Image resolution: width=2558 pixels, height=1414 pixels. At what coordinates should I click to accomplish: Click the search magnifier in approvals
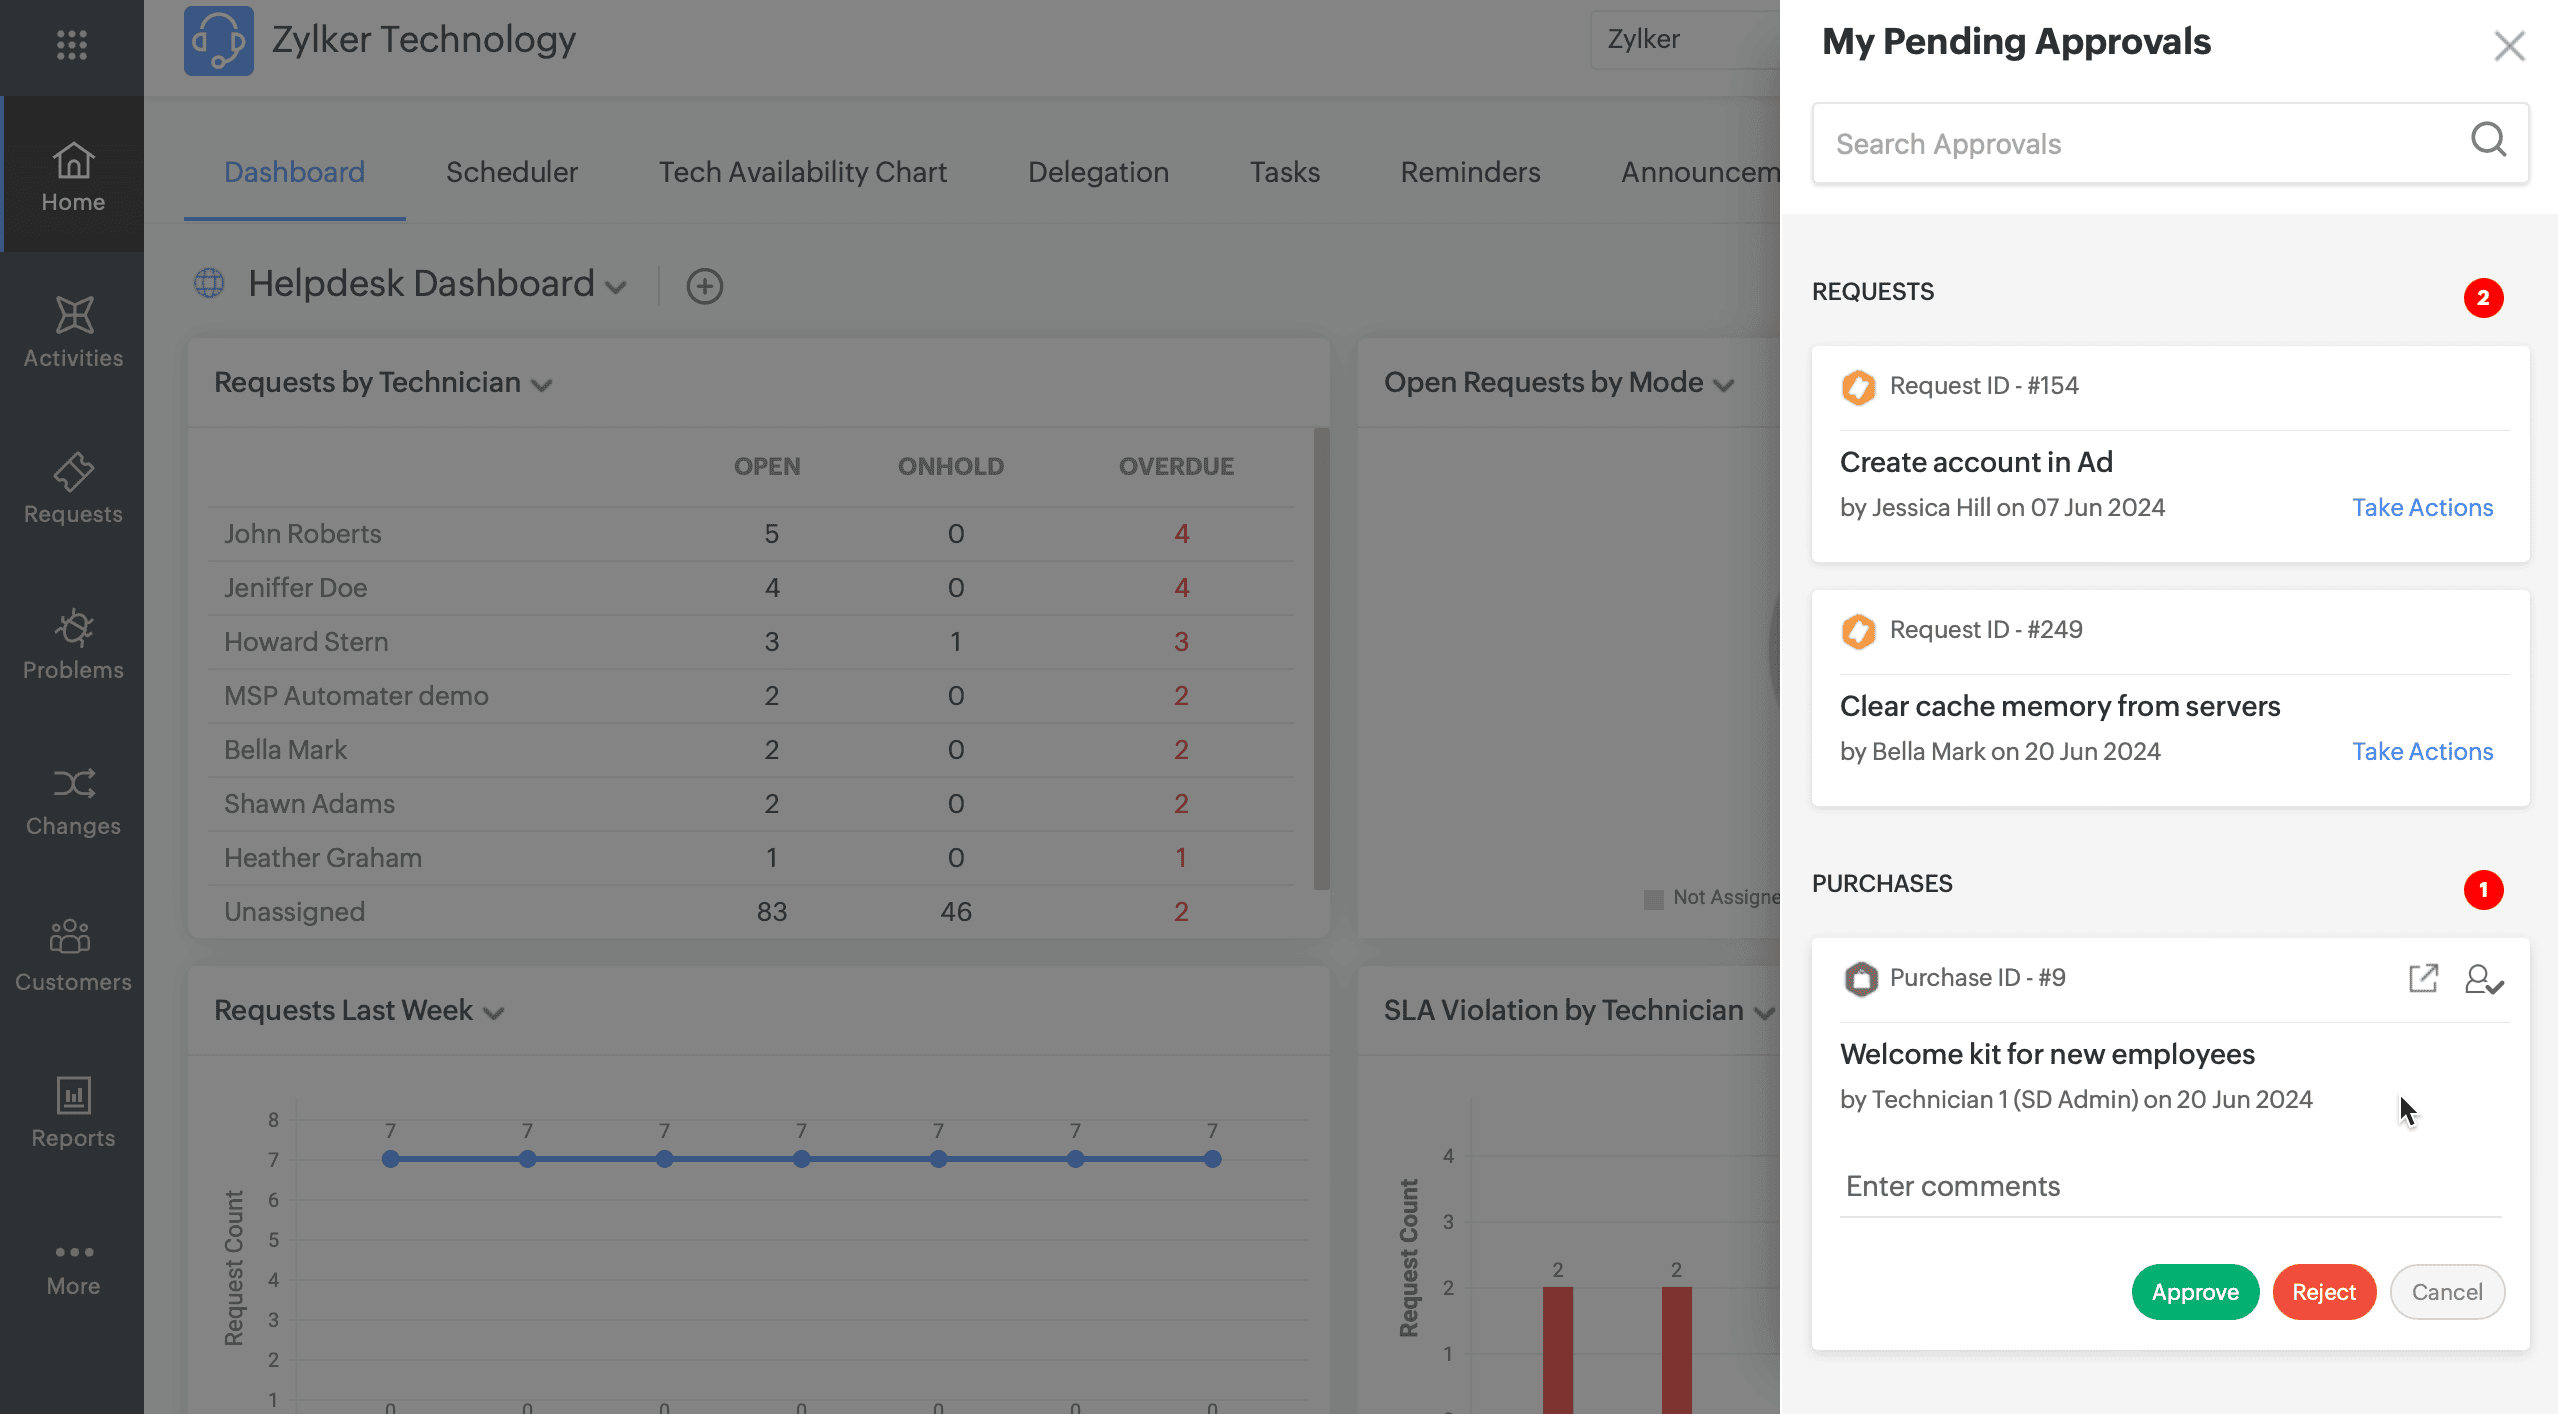(x=2488, y=141)
